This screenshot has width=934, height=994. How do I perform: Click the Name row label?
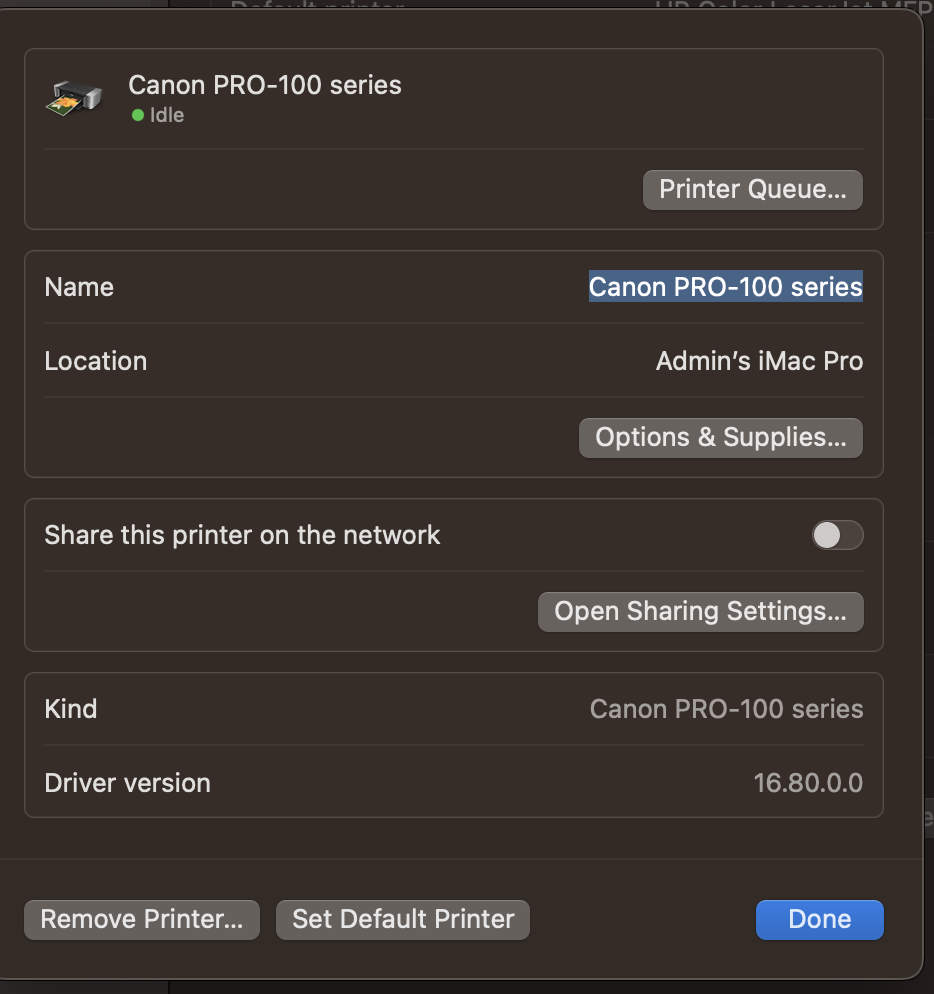79,287
